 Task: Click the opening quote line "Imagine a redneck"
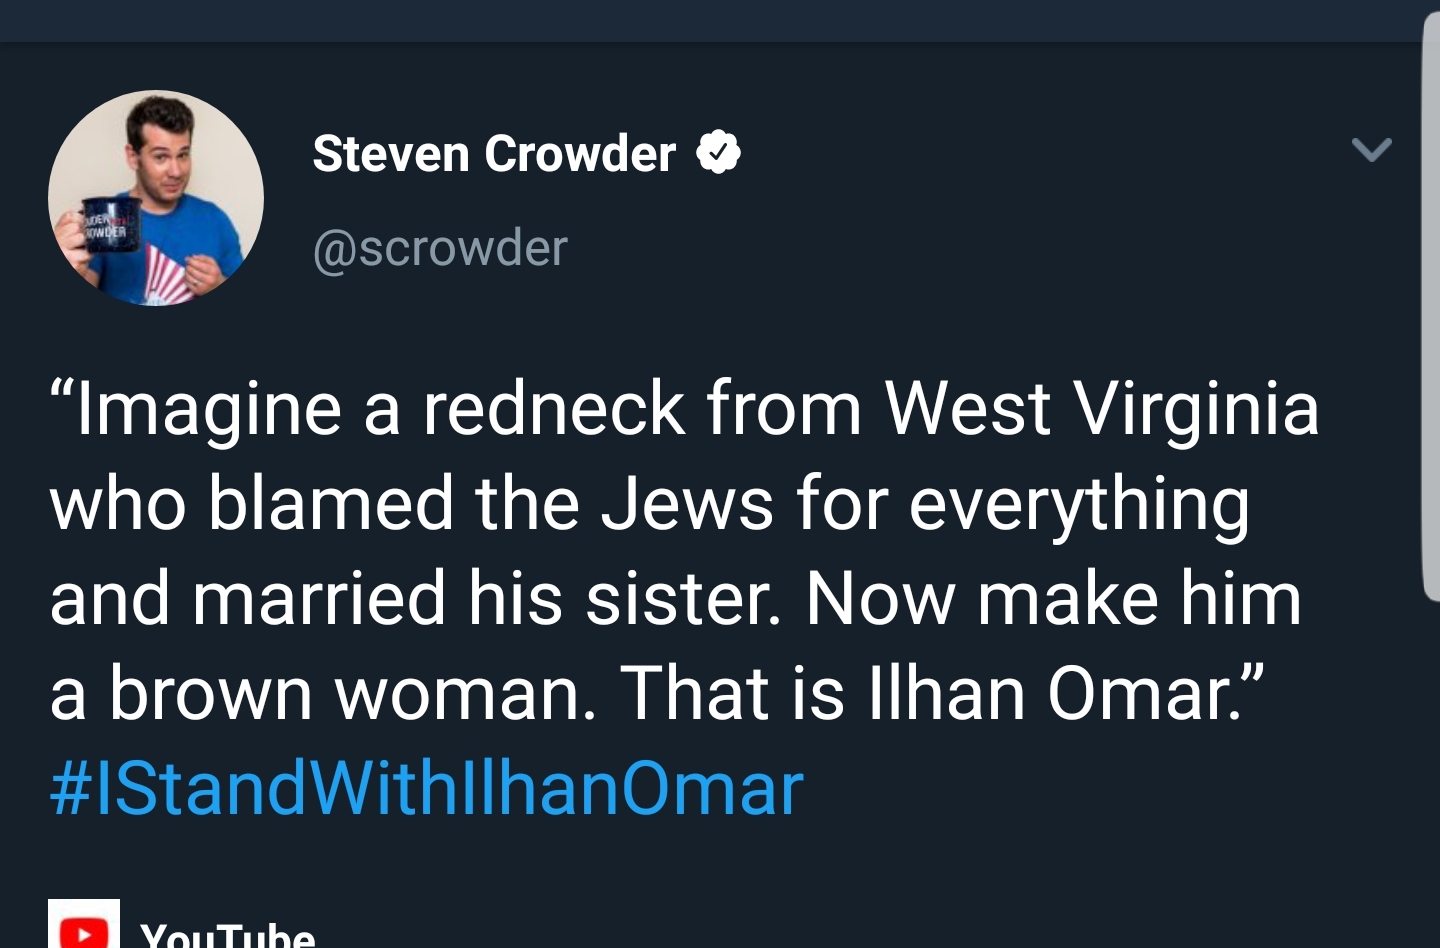[x=368, y=408]
